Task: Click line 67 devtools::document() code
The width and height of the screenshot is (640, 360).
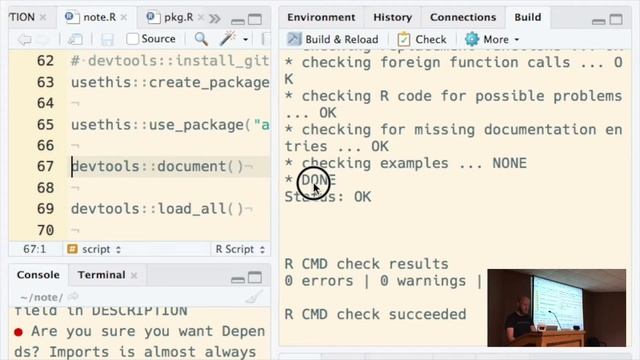Action: [x=157, y=167]
